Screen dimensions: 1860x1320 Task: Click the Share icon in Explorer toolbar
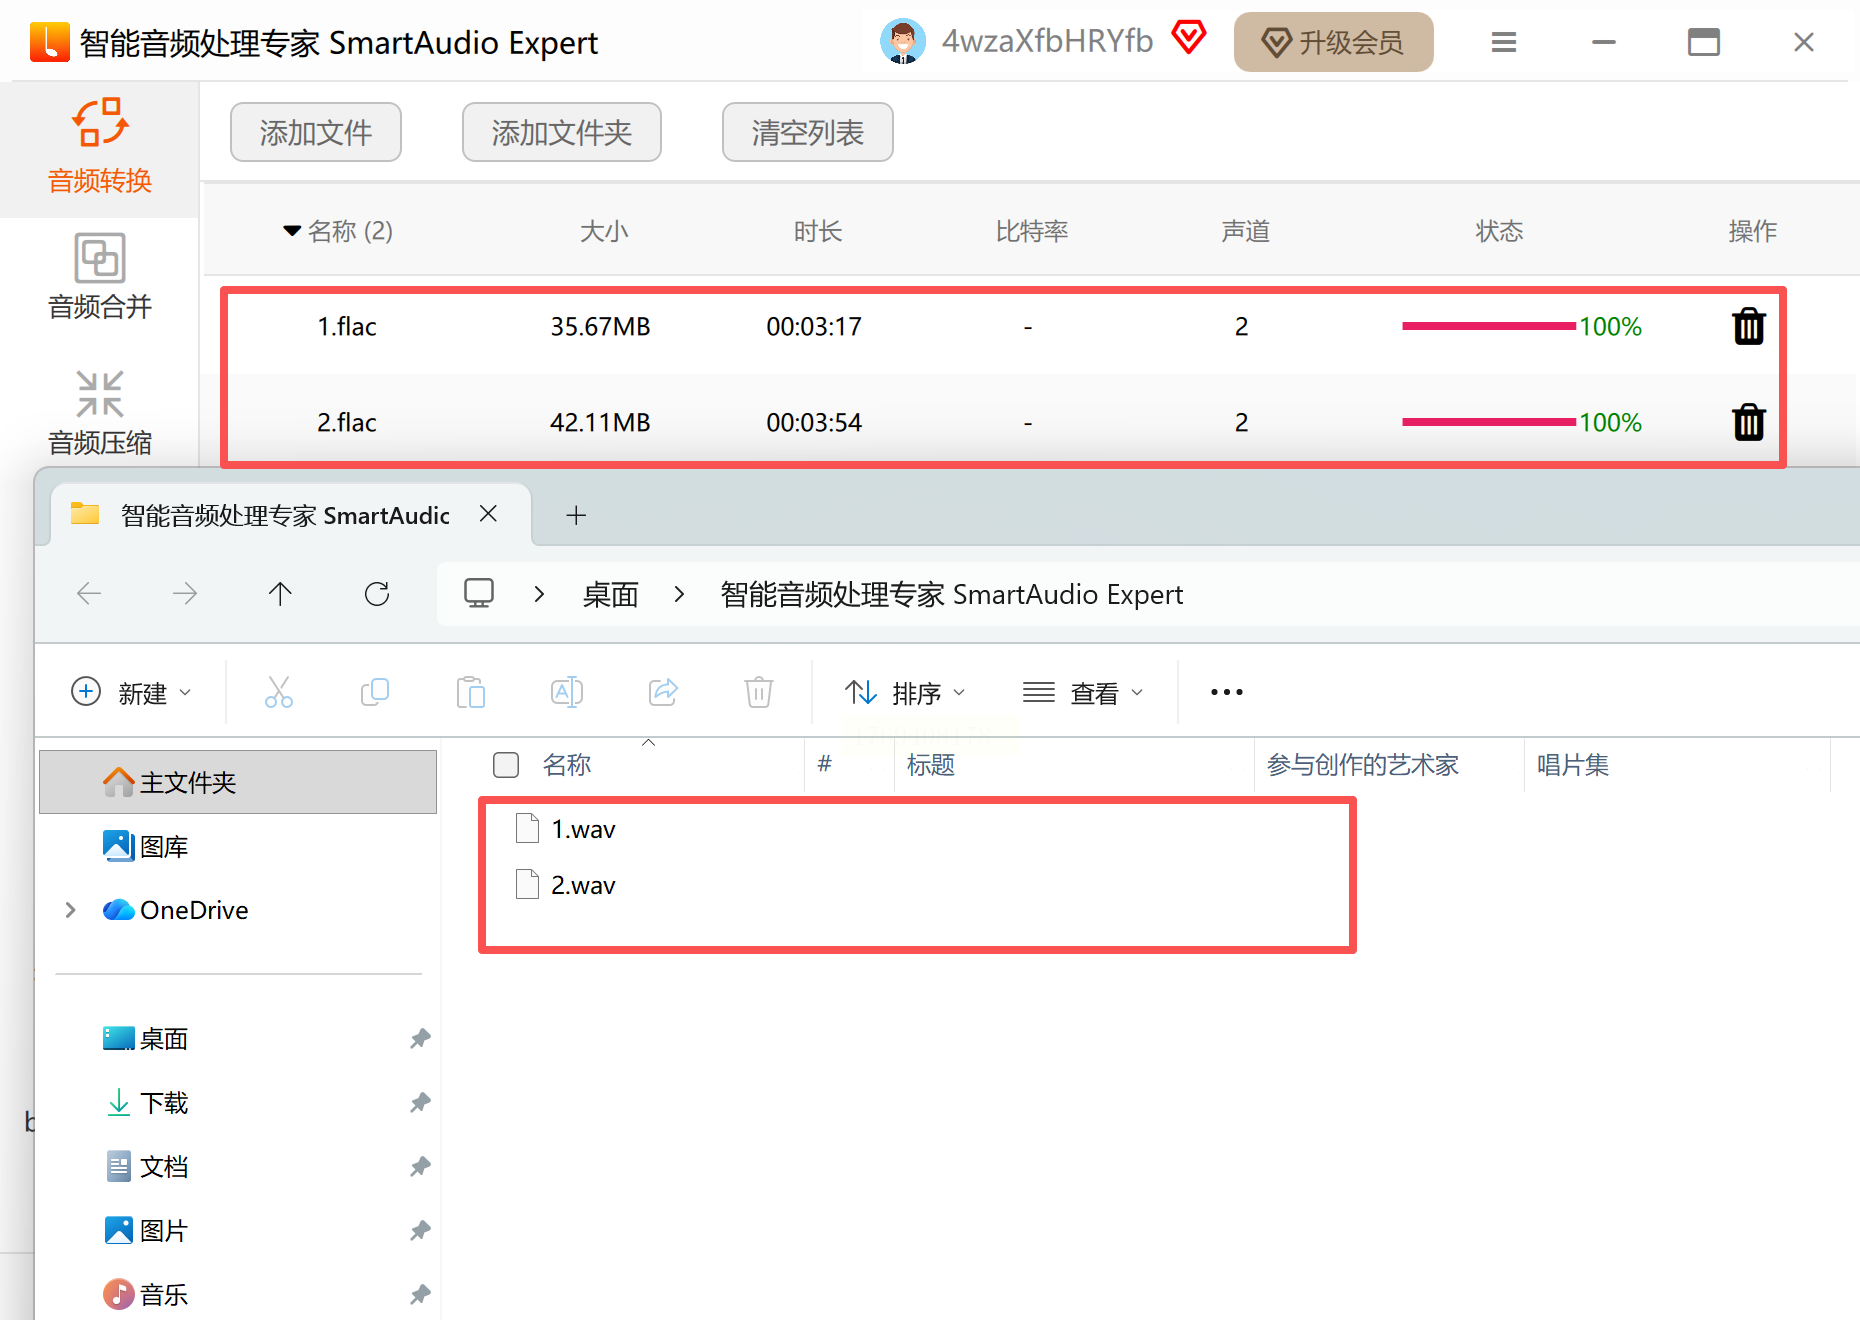point(663,692)
